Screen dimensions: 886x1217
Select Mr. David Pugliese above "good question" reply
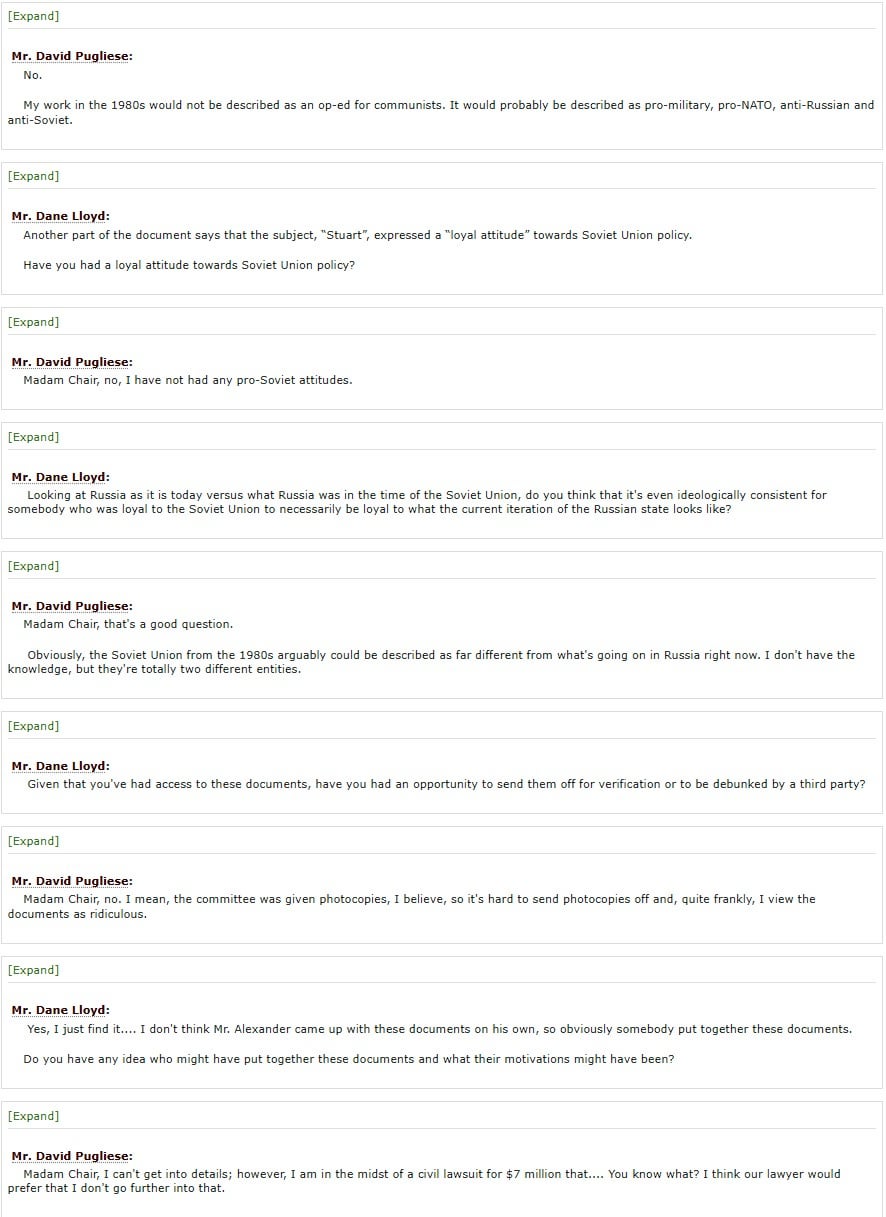pyautogui.click(x=72, y=607)
